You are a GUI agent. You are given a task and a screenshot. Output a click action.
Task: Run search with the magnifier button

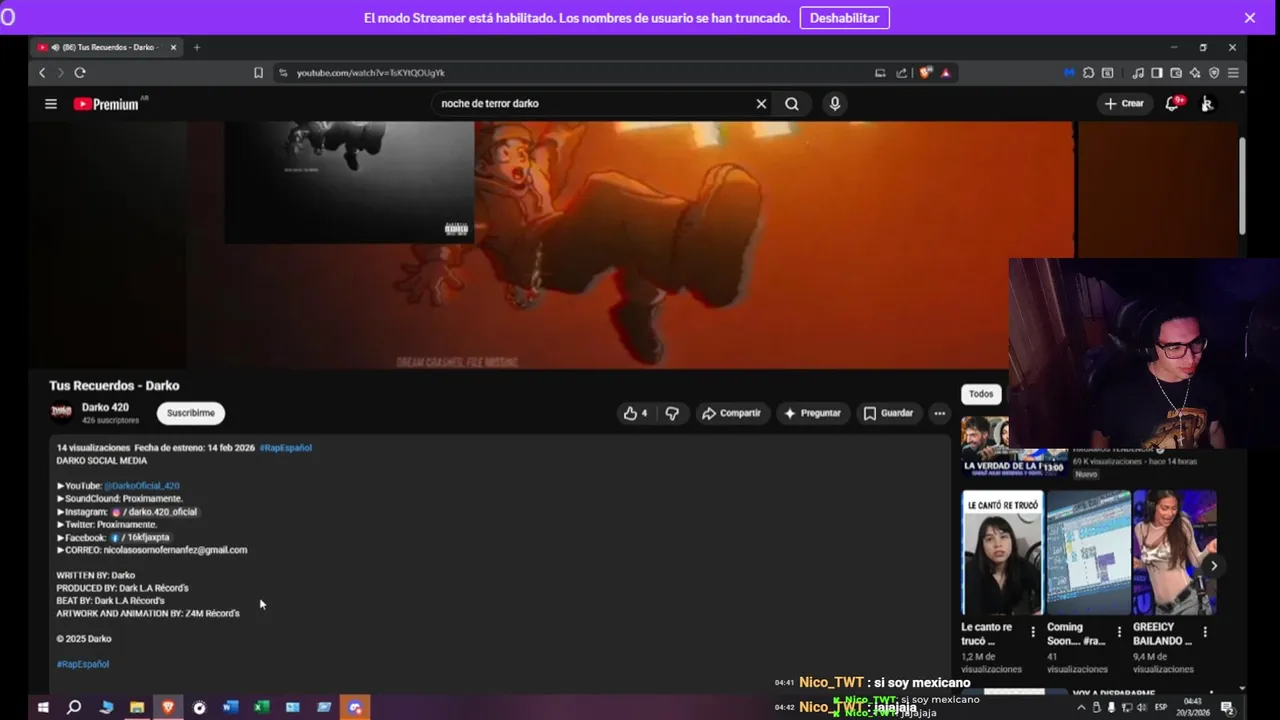[x=792, y=104]
